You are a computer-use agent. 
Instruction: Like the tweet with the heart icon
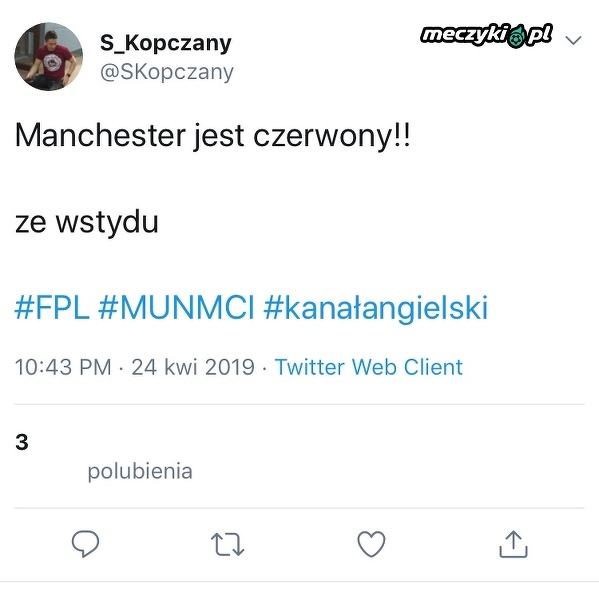[371, 544]
